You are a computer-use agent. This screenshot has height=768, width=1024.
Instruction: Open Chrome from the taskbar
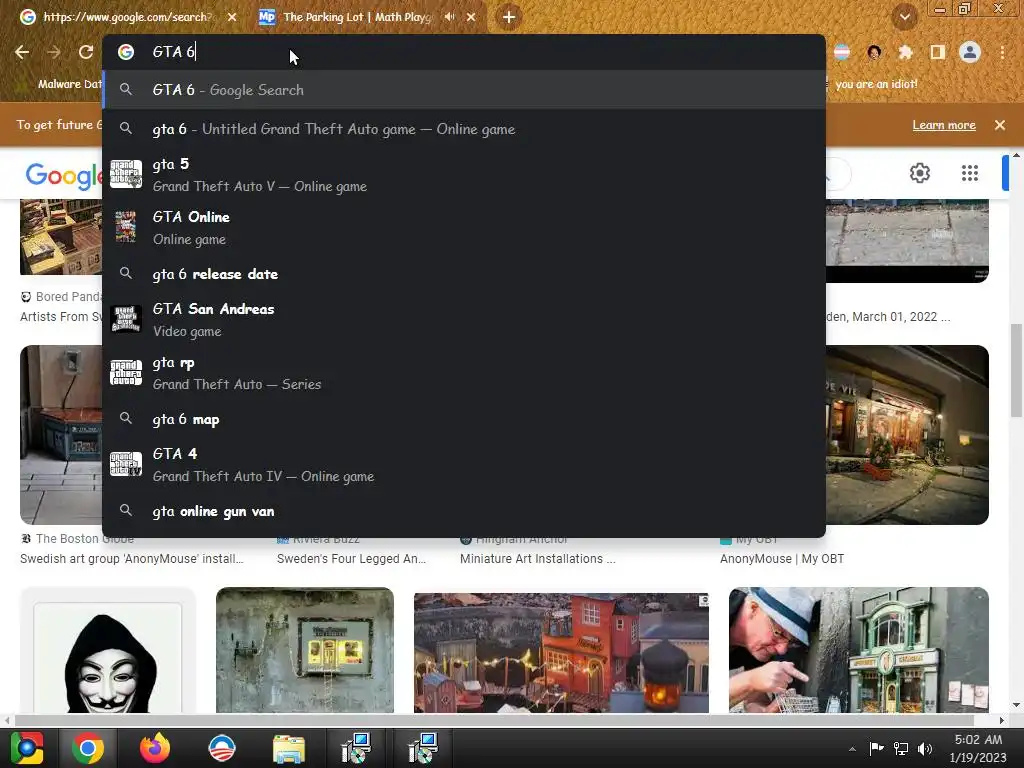click(88, 748)
